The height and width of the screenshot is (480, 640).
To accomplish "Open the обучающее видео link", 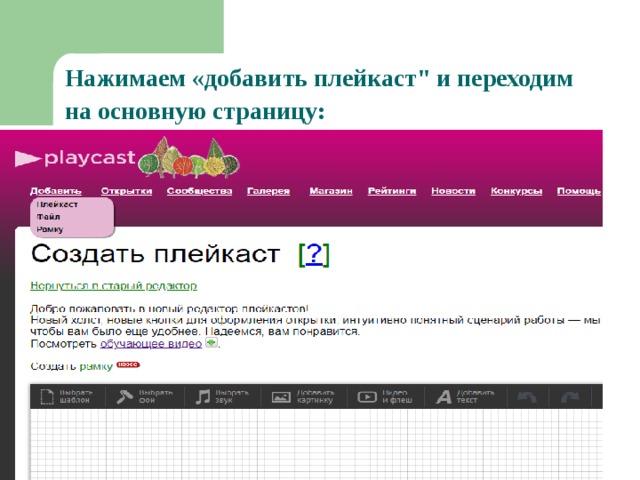I will [x=151, y=344].
